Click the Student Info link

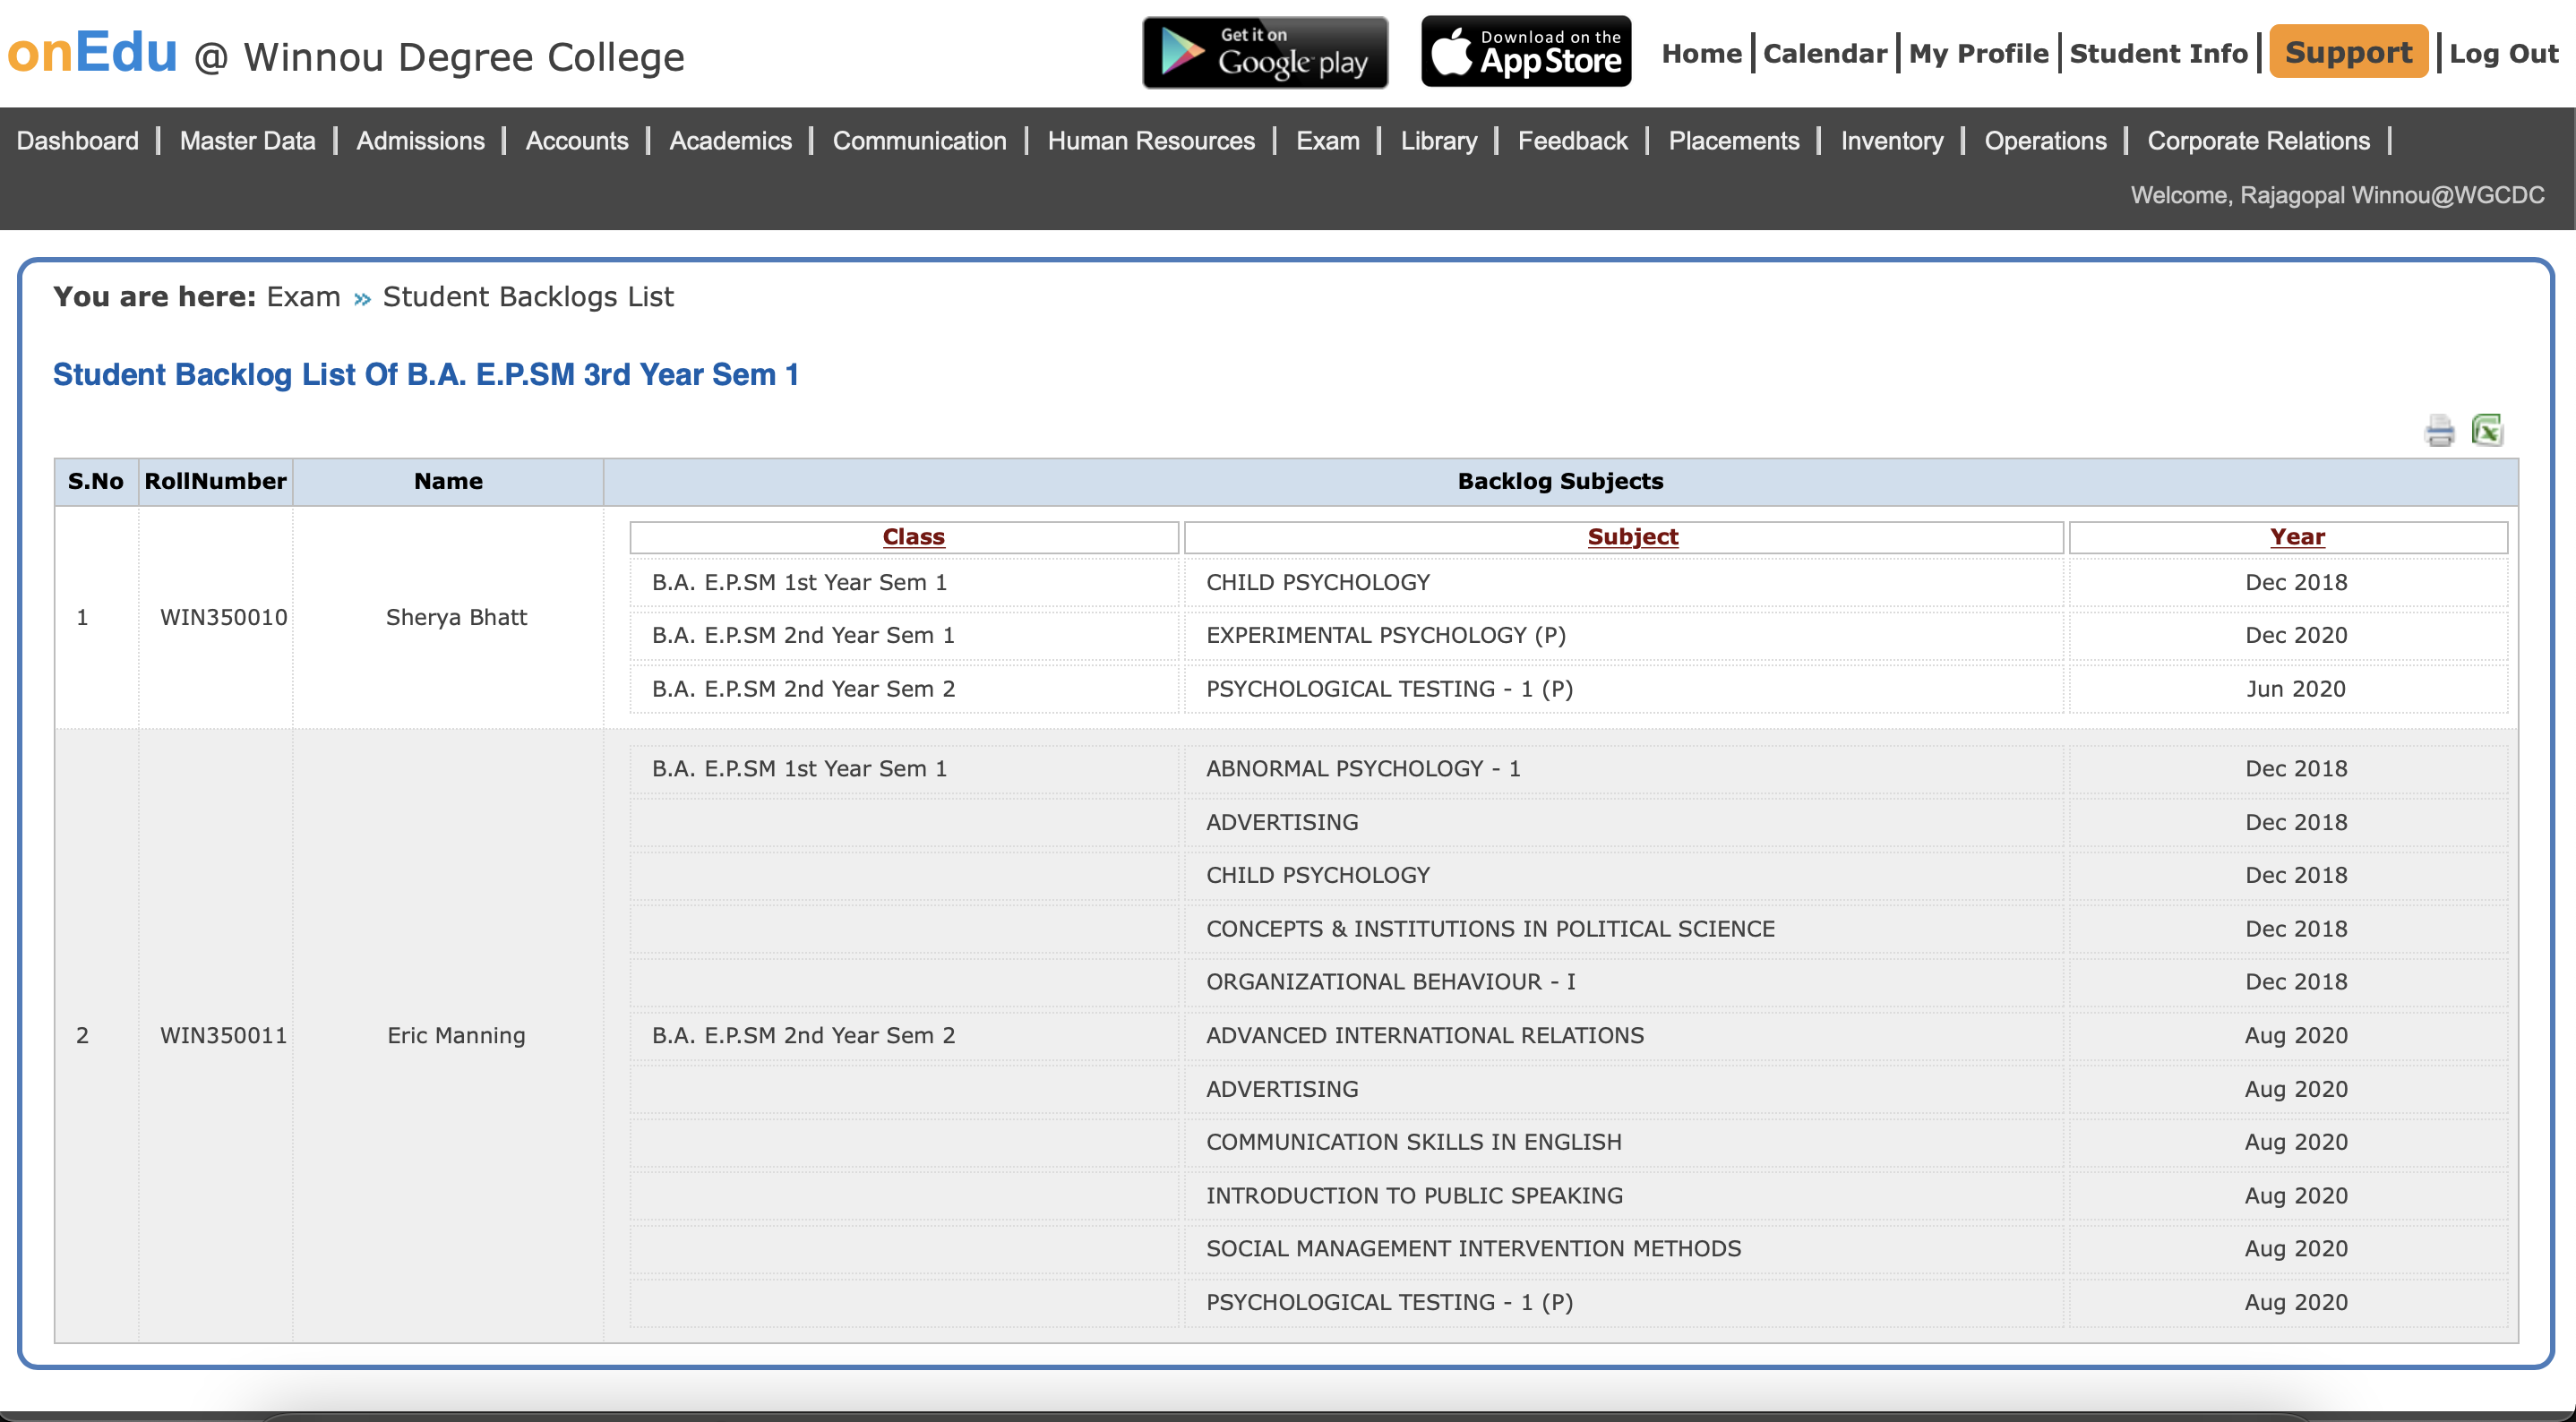click(x=2158, y=54)
